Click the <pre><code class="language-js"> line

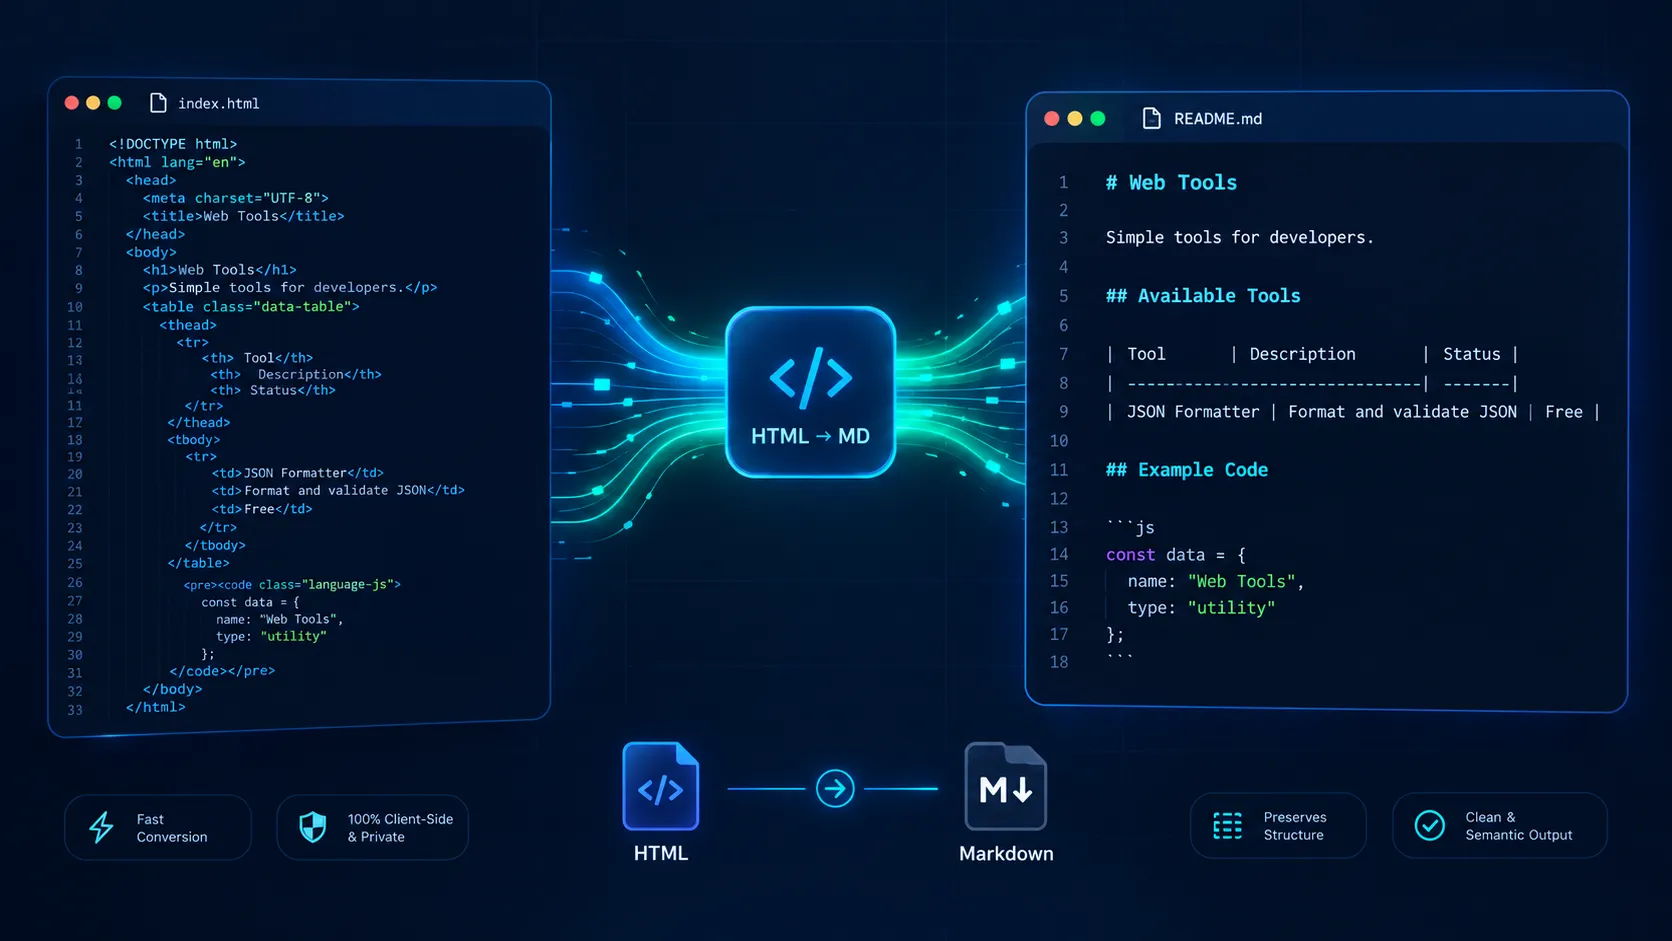292,584
